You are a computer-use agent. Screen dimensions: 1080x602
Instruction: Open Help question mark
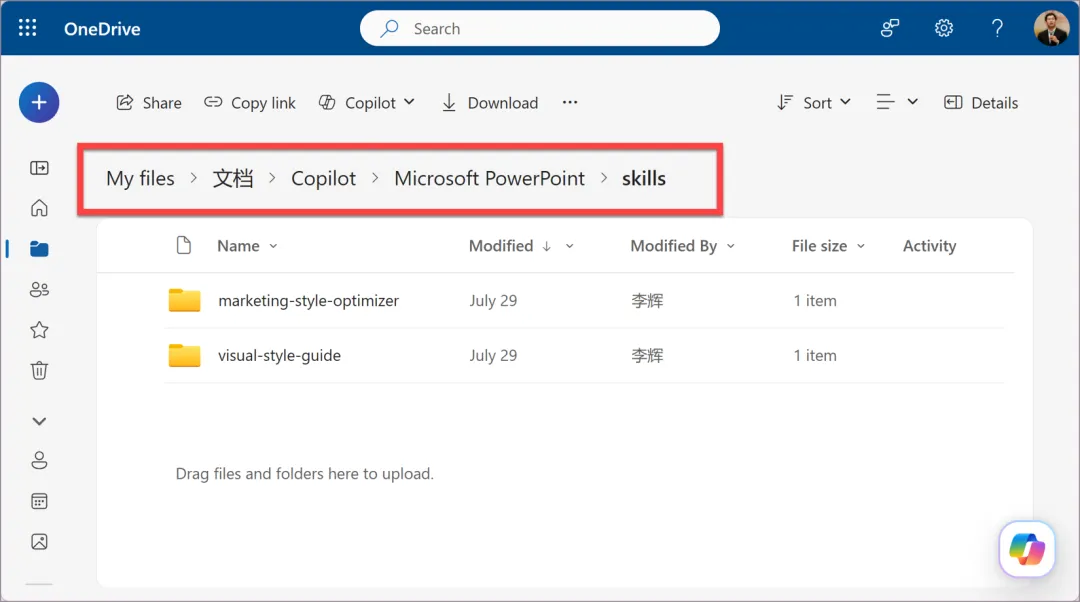click(x=997, y=28)
